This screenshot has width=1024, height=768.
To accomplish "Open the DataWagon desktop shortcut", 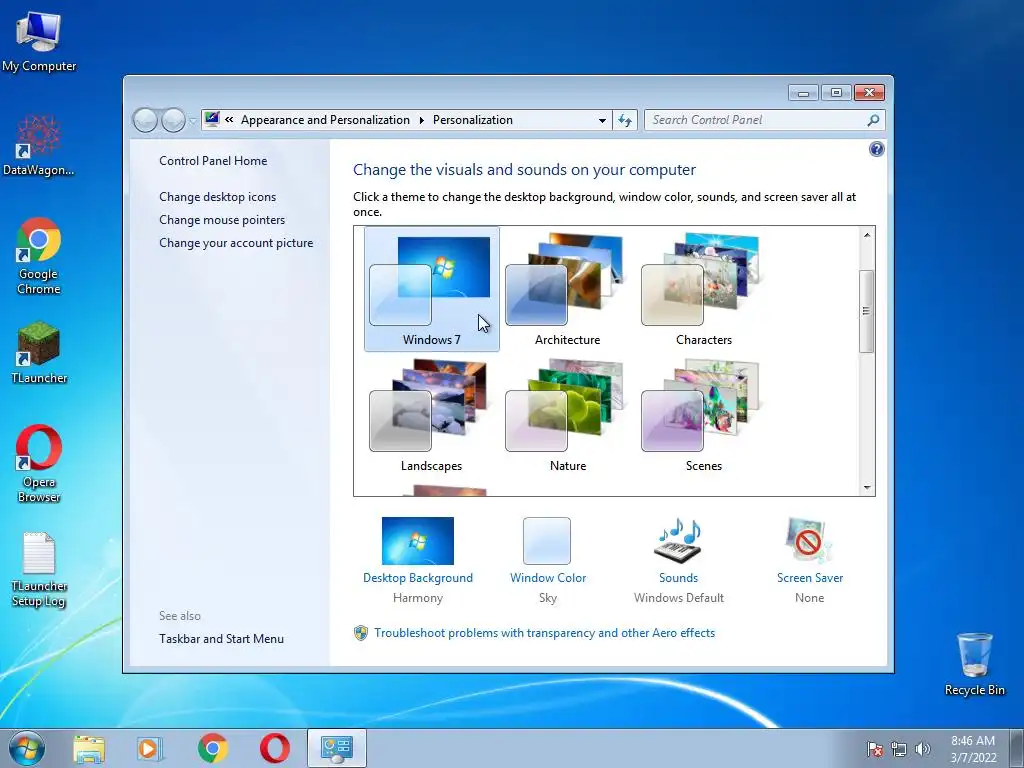I will pos(39,145).
